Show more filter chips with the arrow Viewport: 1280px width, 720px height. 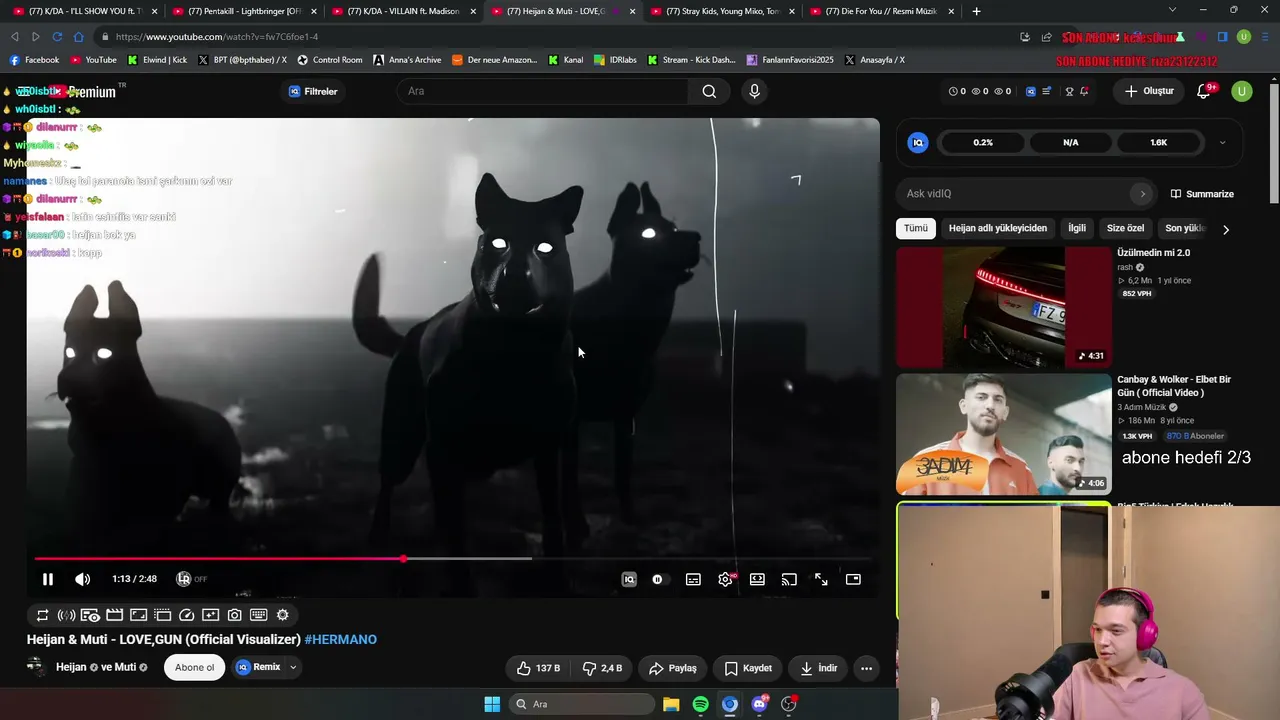coord(1226,229)
